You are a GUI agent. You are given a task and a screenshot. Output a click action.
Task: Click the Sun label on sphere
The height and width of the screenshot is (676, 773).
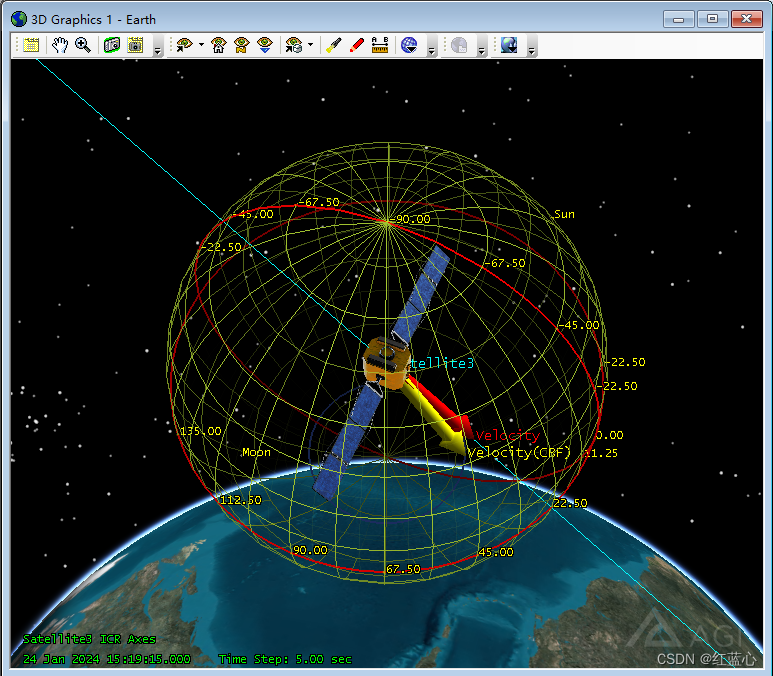564,214
